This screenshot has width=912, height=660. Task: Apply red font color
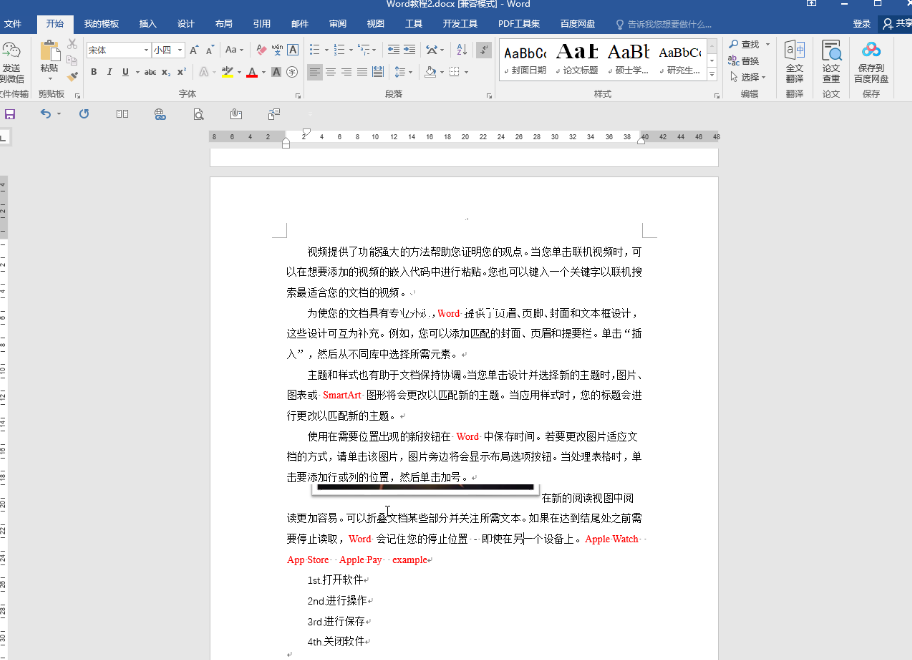252,72
